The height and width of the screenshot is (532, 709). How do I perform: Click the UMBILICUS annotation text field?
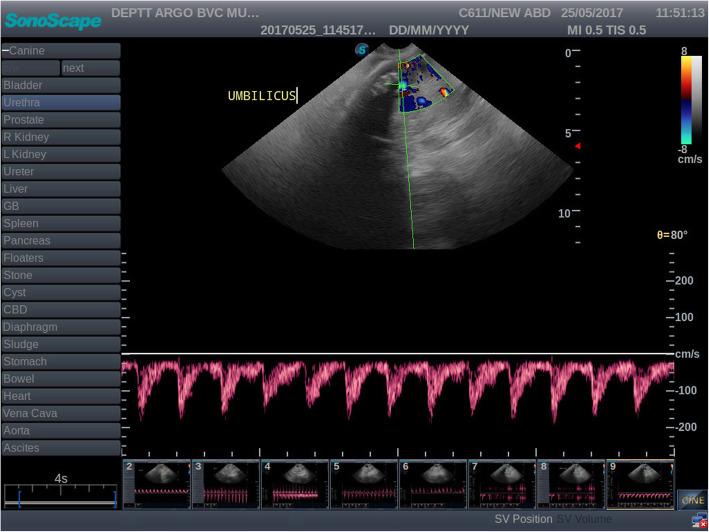[x=262, y=96]
